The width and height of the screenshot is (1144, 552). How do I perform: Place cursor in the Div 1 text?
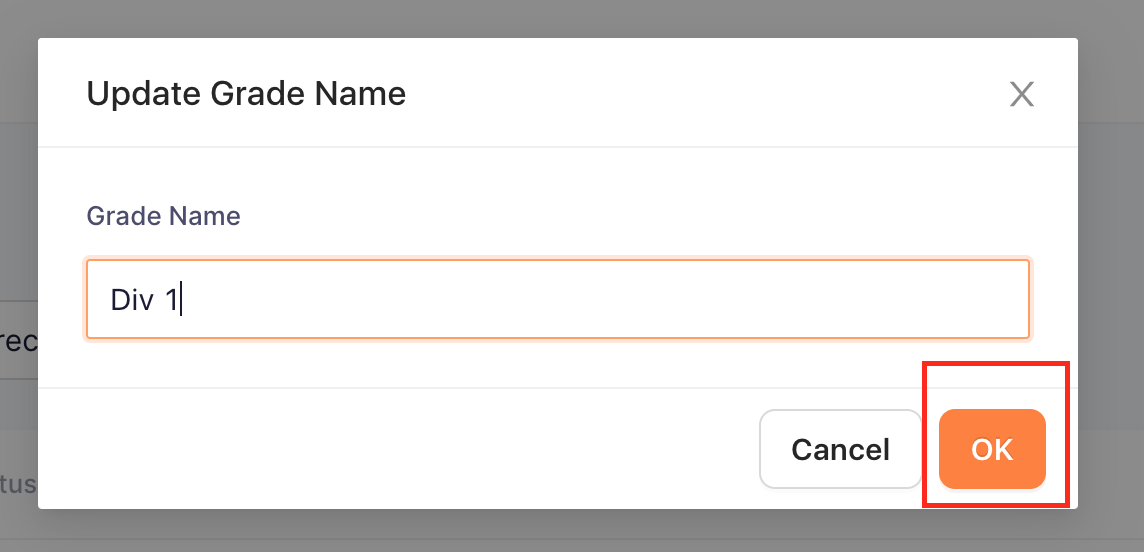point(144,300)
